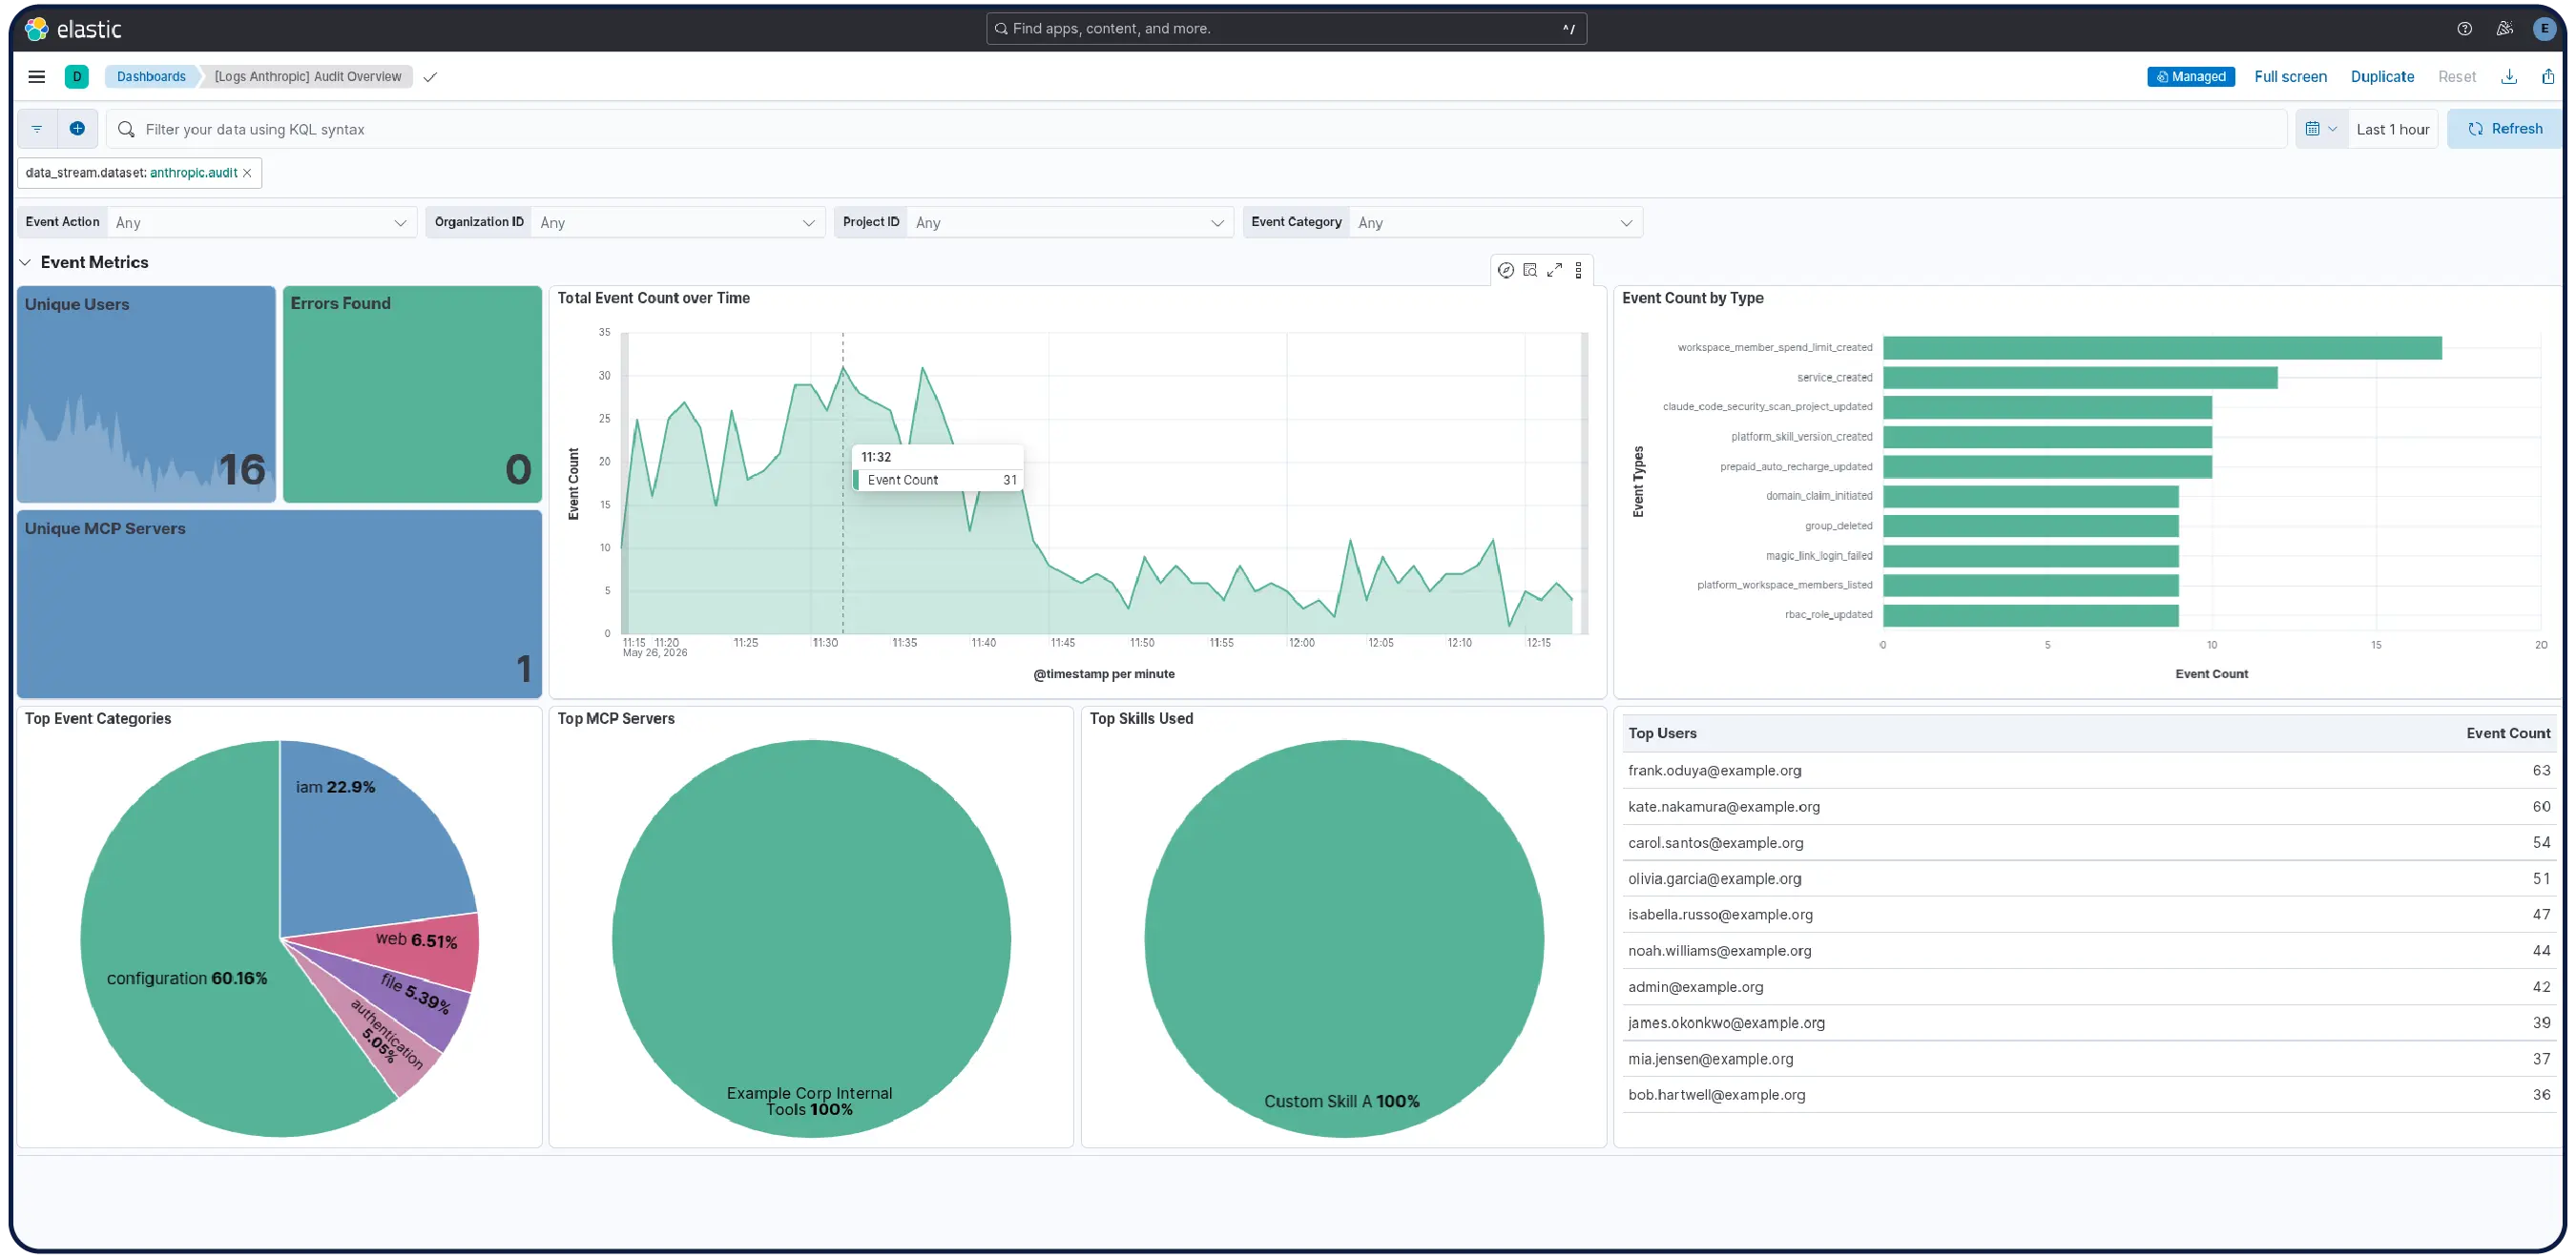
Task: Maximize the Total Event Count panel
Action: point(1554,270)
